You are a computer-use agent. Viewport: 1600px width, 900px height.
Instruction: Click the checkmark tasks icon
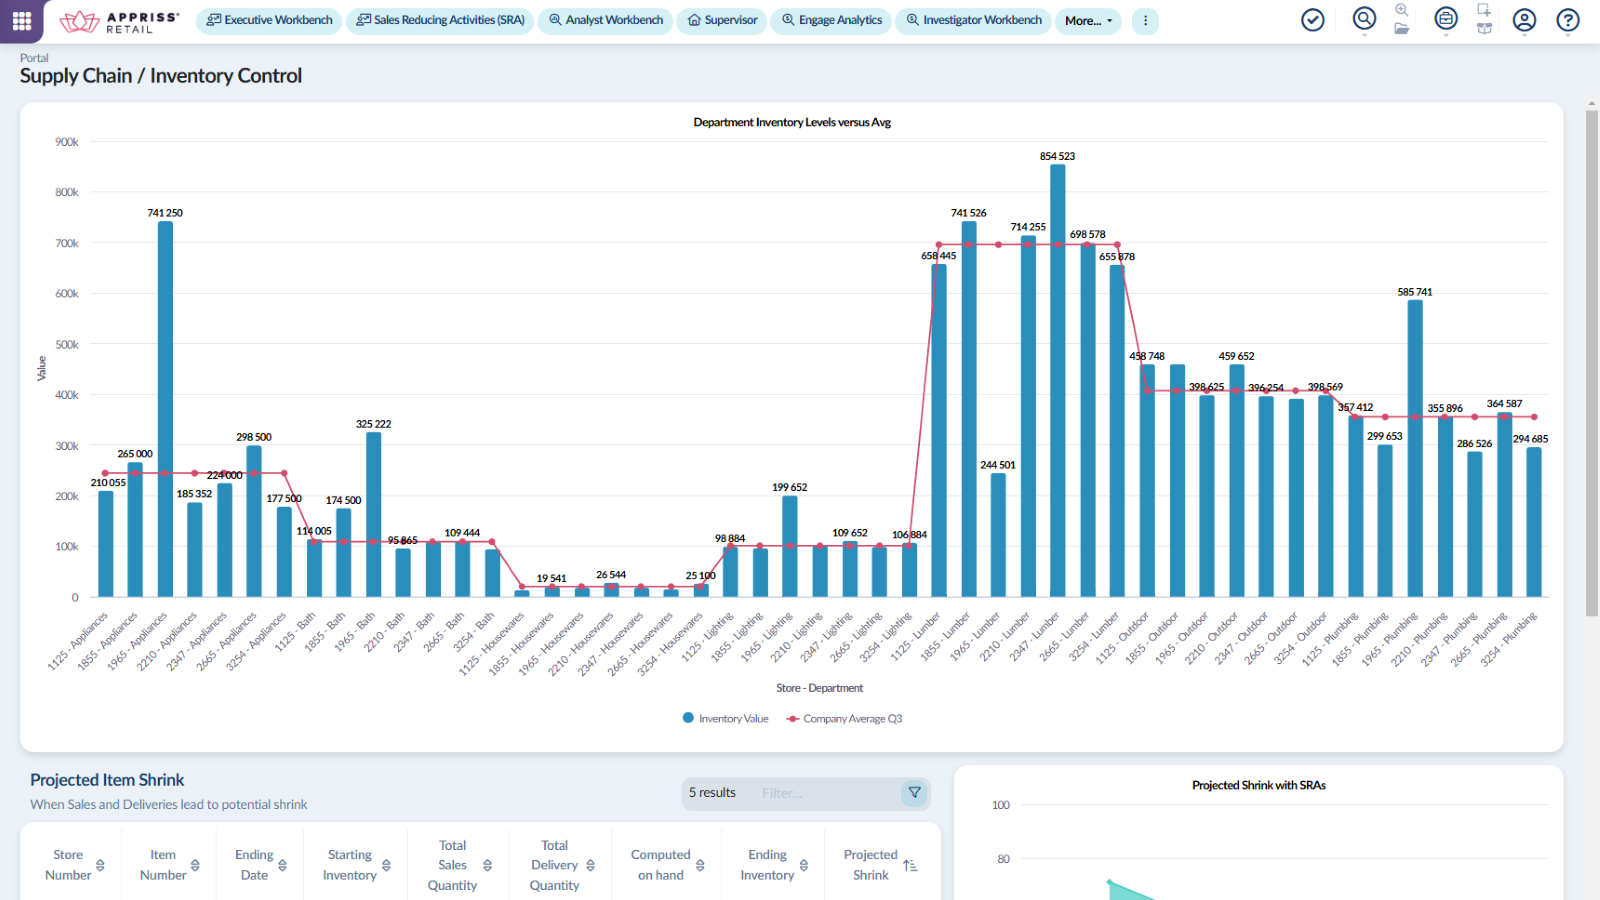(x=1313, y=20)
